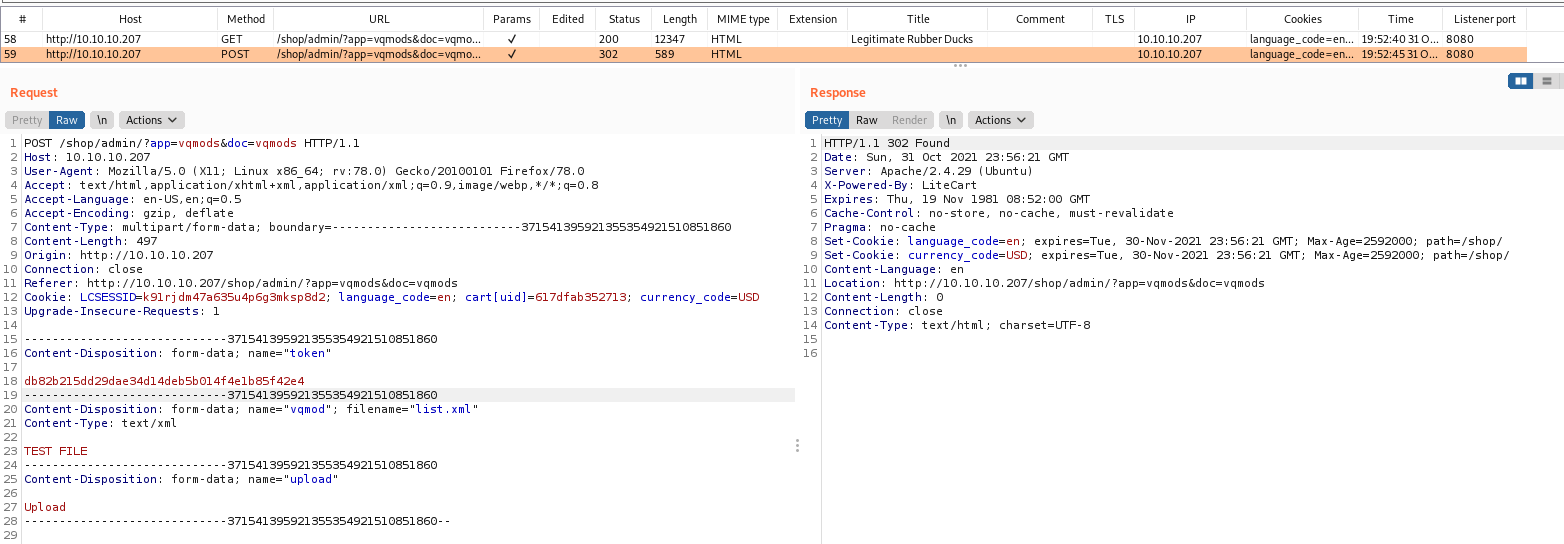The height and width of the screenshot is (544, 1564).
Task: Toggle Params checkmark in row 59
Action: tap(512, 54)
